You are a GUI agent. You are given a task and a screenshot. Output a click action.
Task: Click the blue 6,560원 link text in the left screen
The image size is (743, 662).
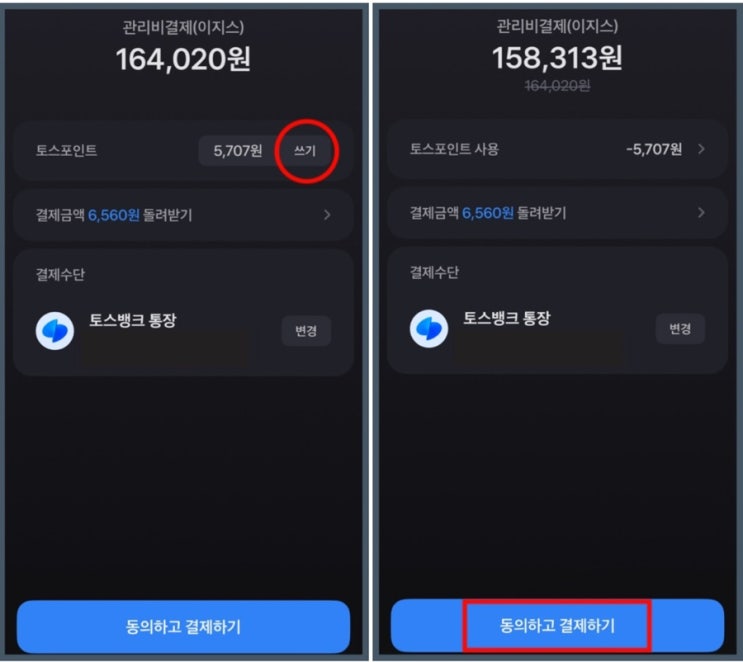click(x=114, y=215)
